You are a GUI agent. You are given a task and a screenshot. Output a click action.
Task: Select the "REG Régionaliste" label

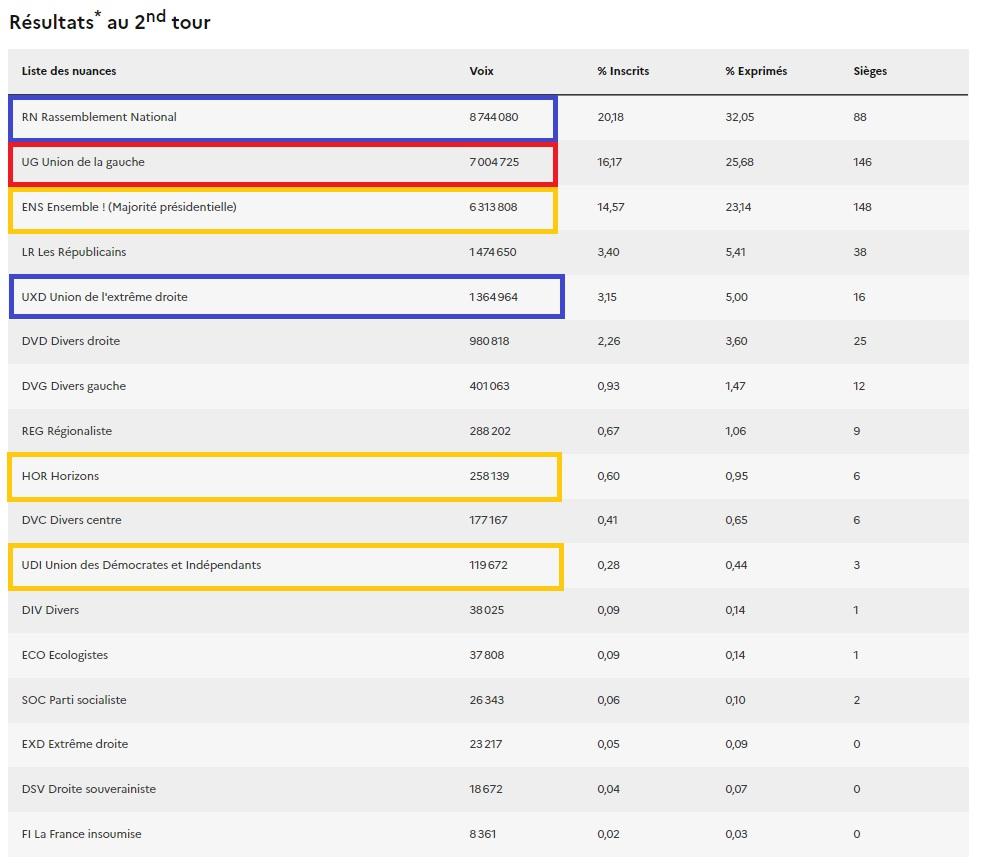tap(67, 431)
